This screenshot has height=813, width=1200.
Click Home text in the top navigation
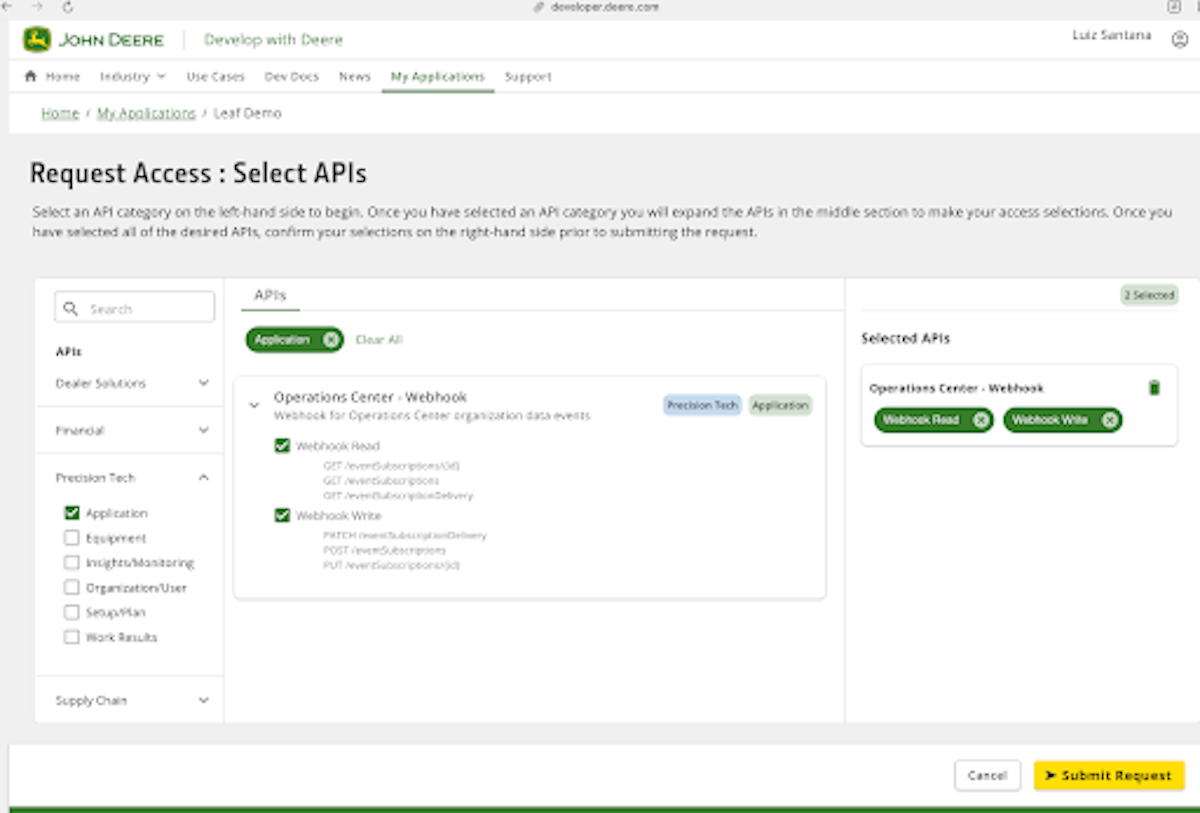click(x=63, y=76)
